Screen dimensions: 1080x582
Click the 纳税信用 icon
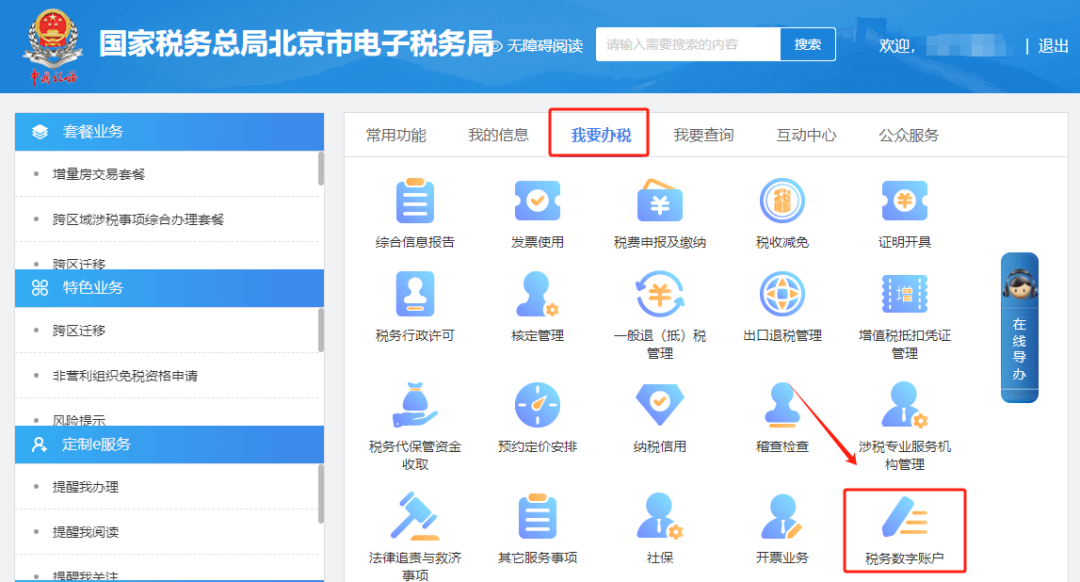click(x=660, y=405)
